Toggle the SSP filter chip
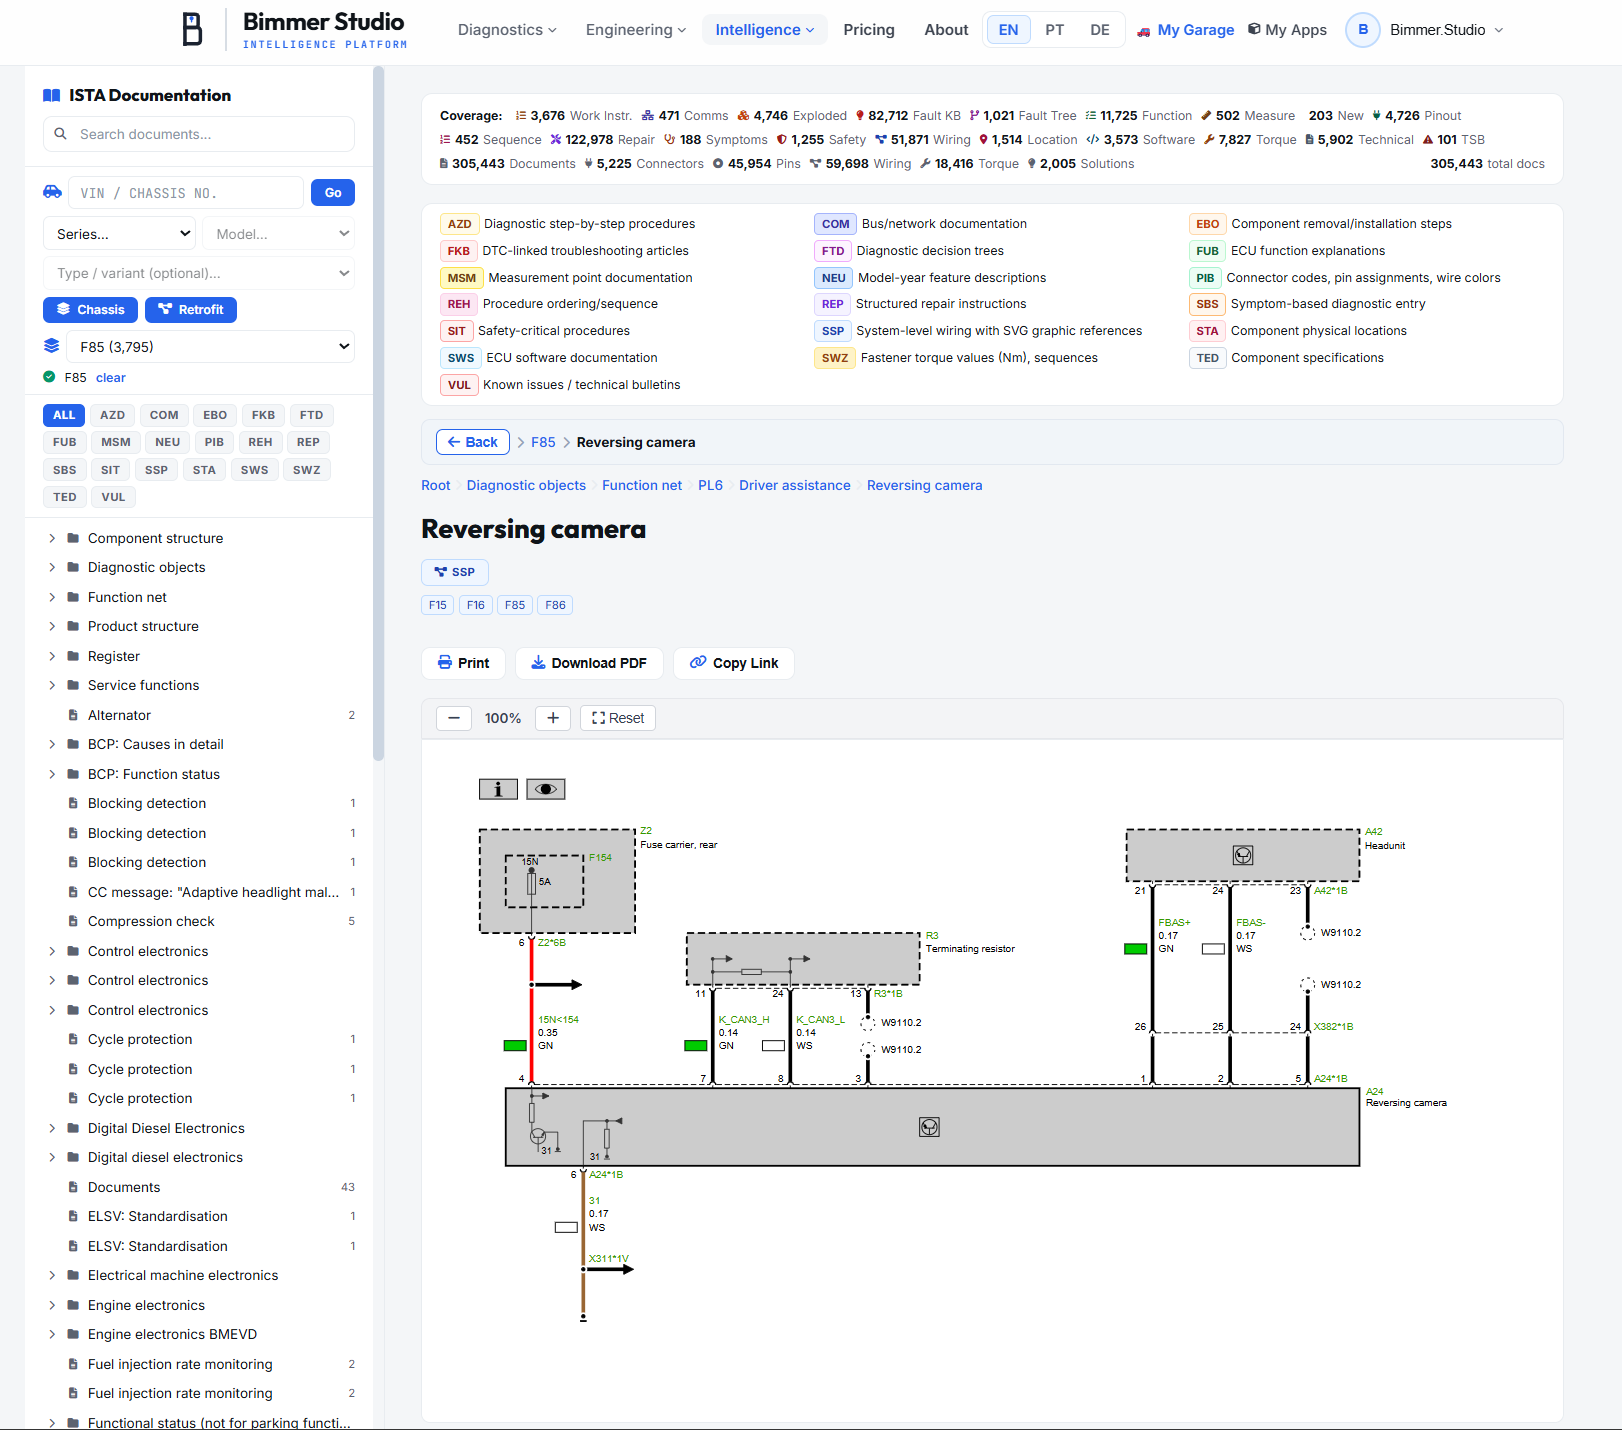 pyautogui.click(x=156, y=470)
